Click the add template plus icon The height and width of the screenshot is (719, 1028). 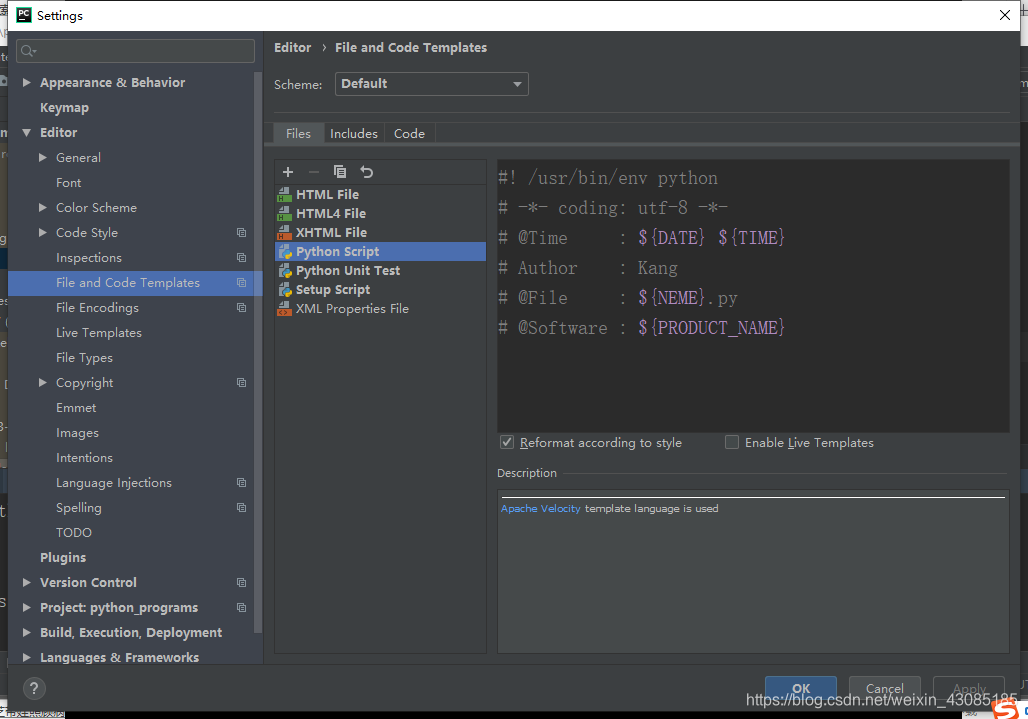click(288, 172)
